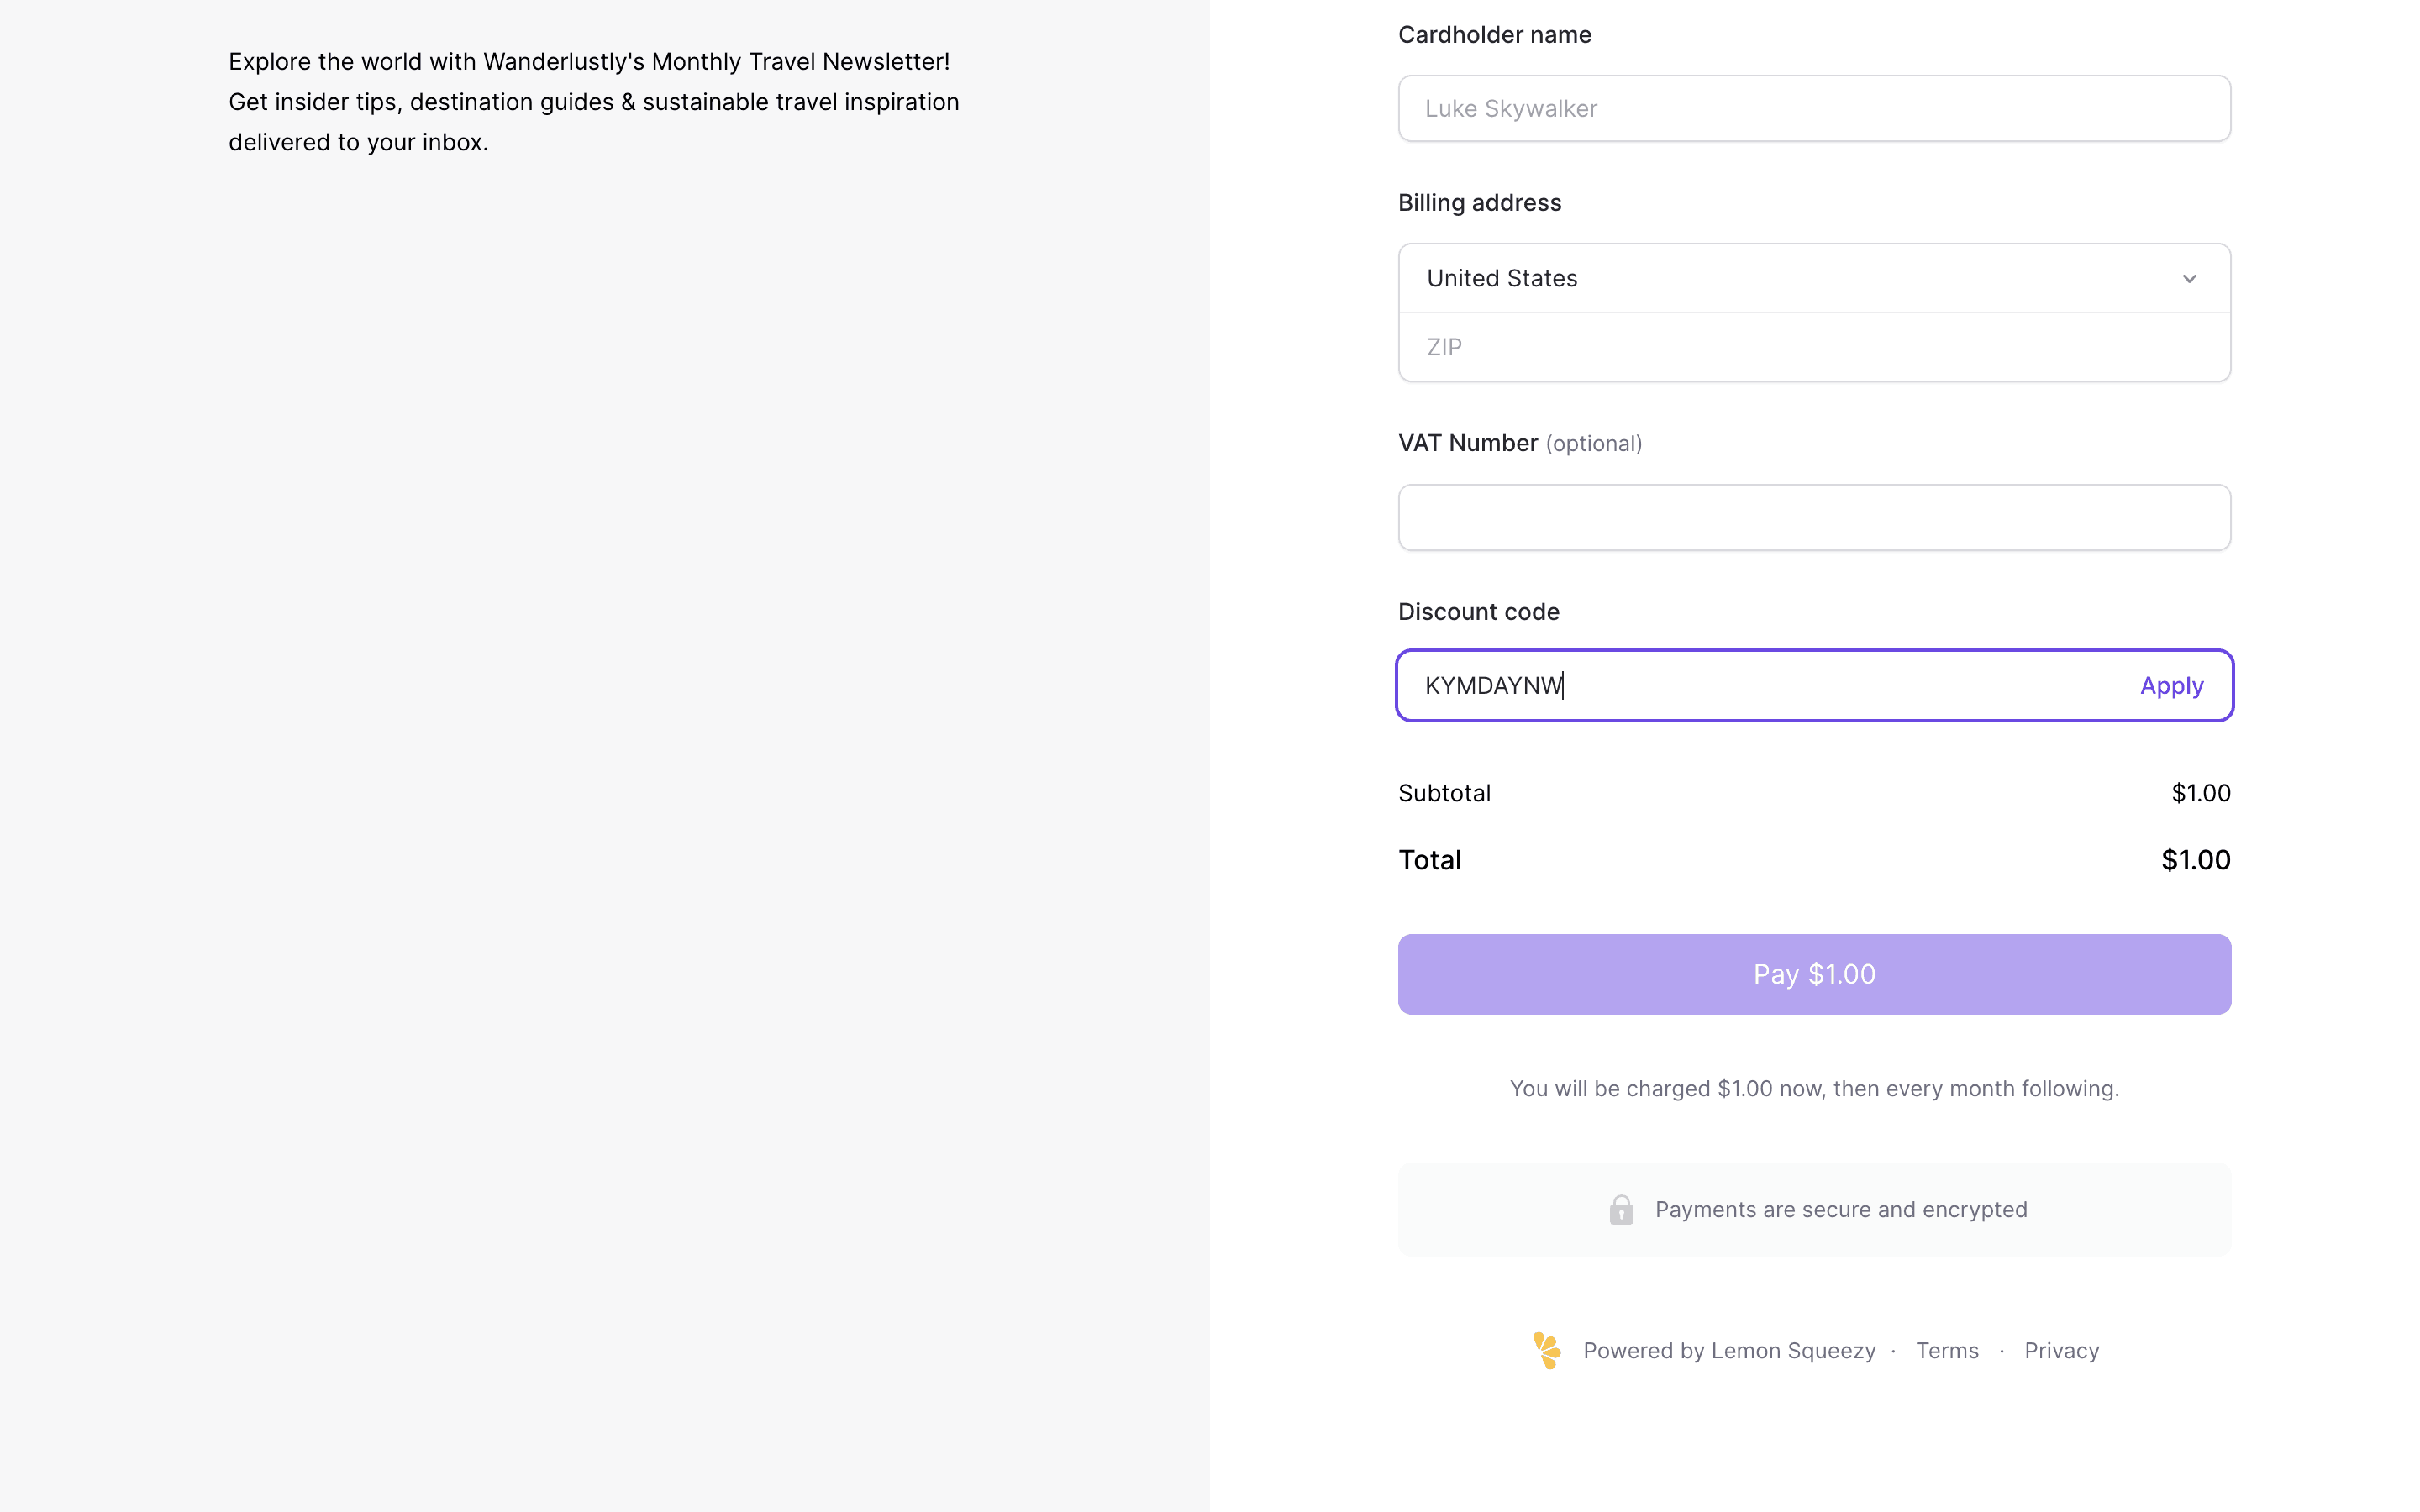The height and width of the screenshot is (1512, 2420).
Task: Click the recurring charge notice text
Action: [1813, 1088]
